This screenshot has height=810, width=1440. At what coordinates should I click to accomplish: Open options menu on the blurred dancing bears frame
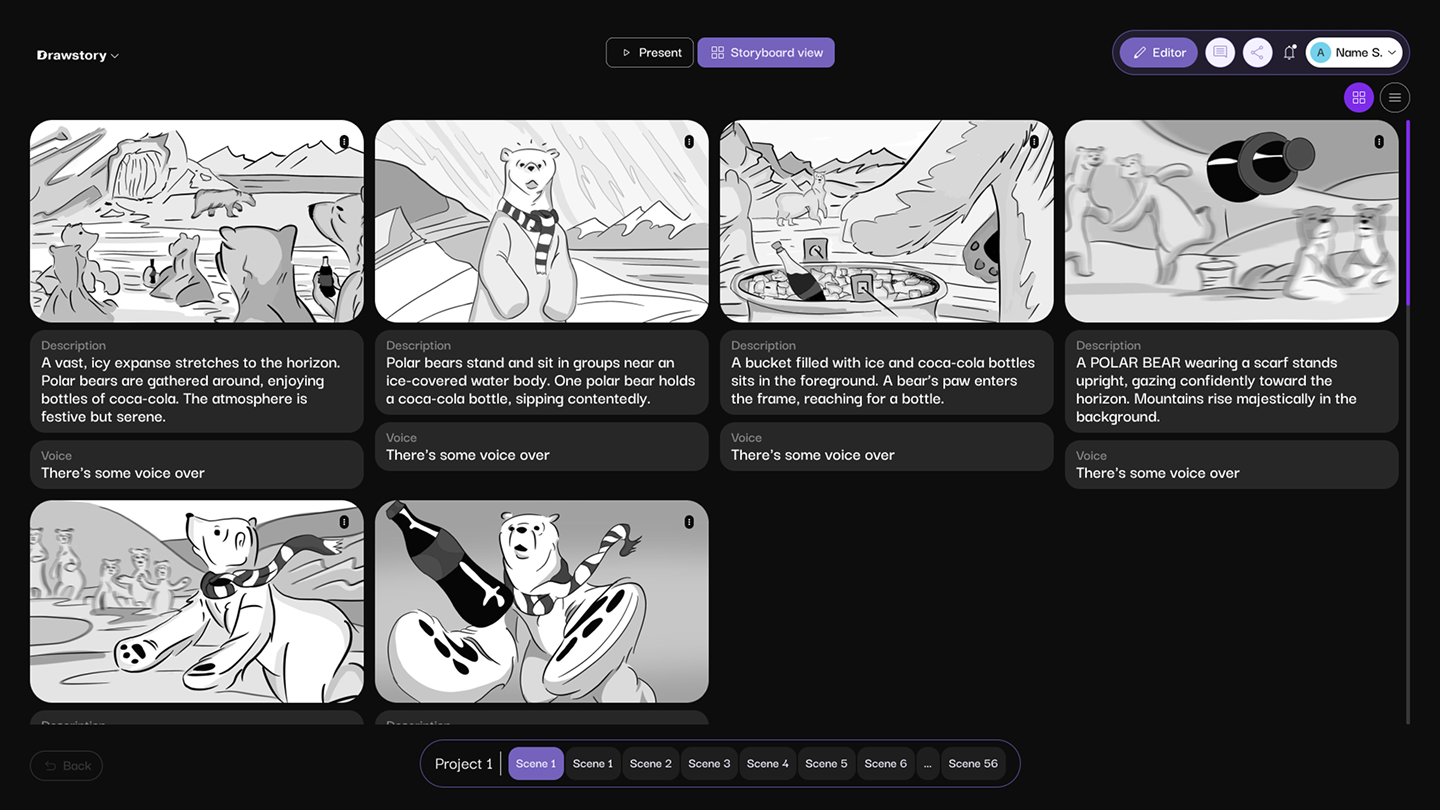click(1379, 142)
